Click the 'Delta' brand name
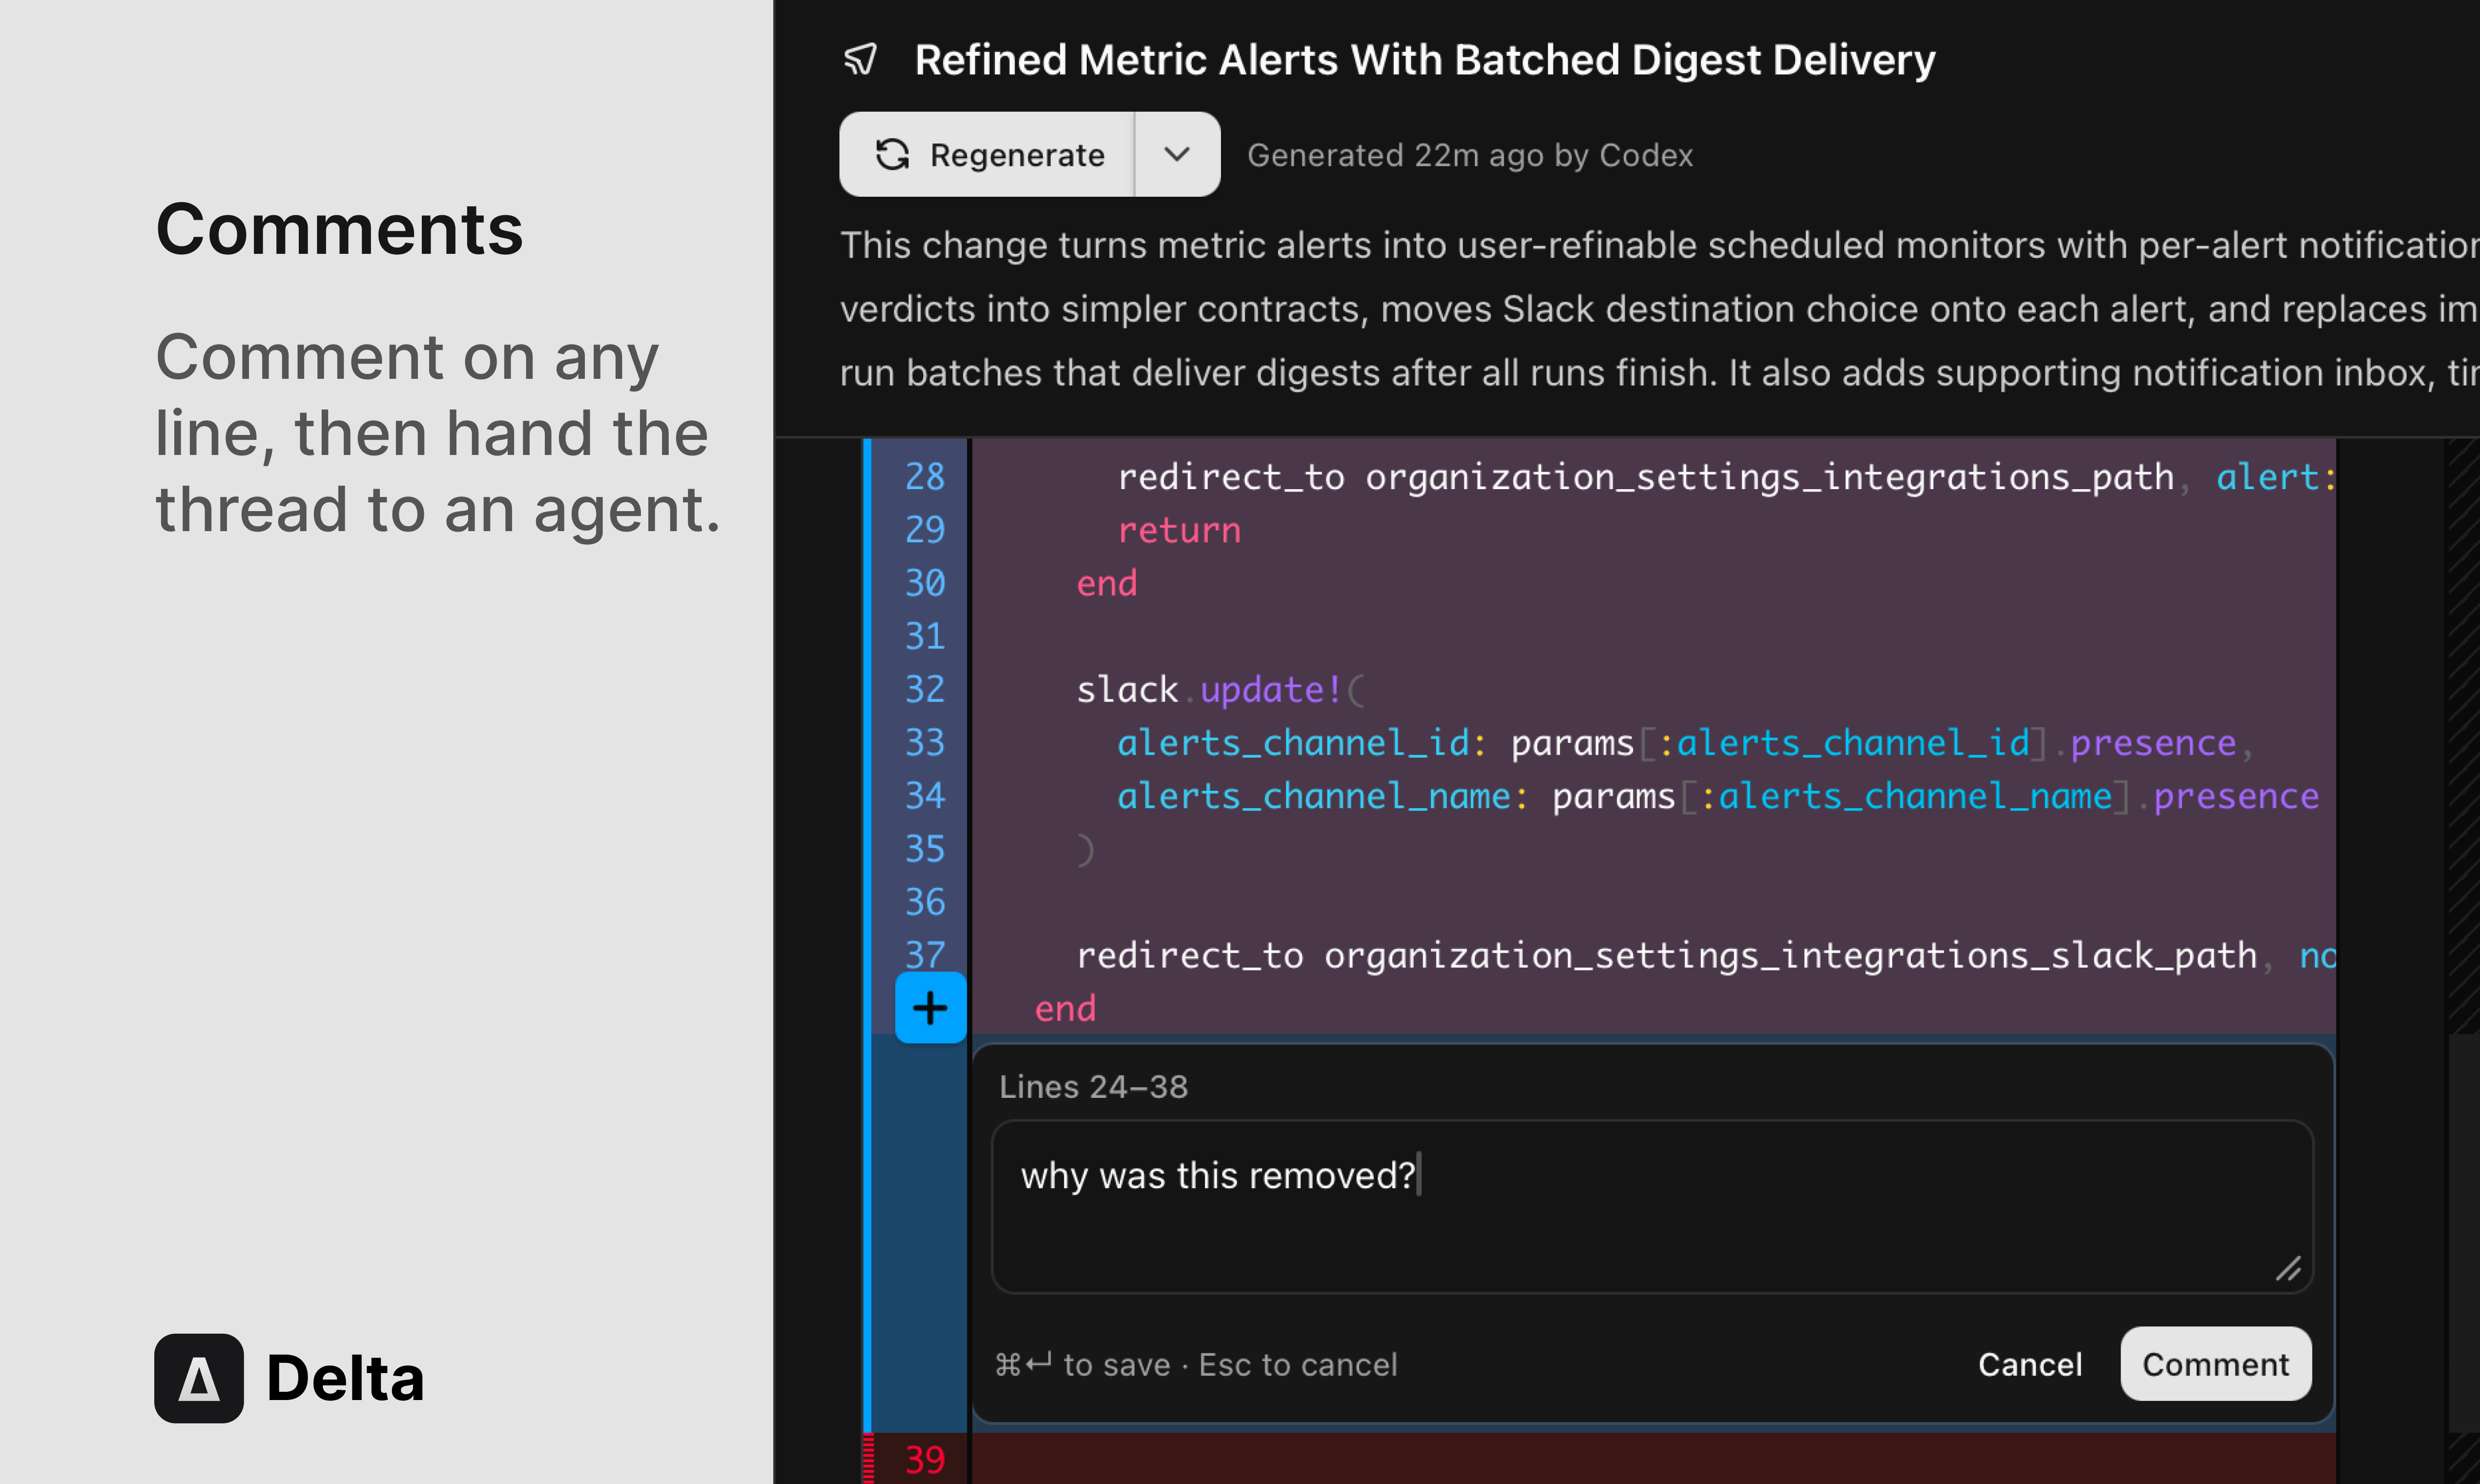The height and width of the screenshot is (1484, 2480). click(345, 1378)
